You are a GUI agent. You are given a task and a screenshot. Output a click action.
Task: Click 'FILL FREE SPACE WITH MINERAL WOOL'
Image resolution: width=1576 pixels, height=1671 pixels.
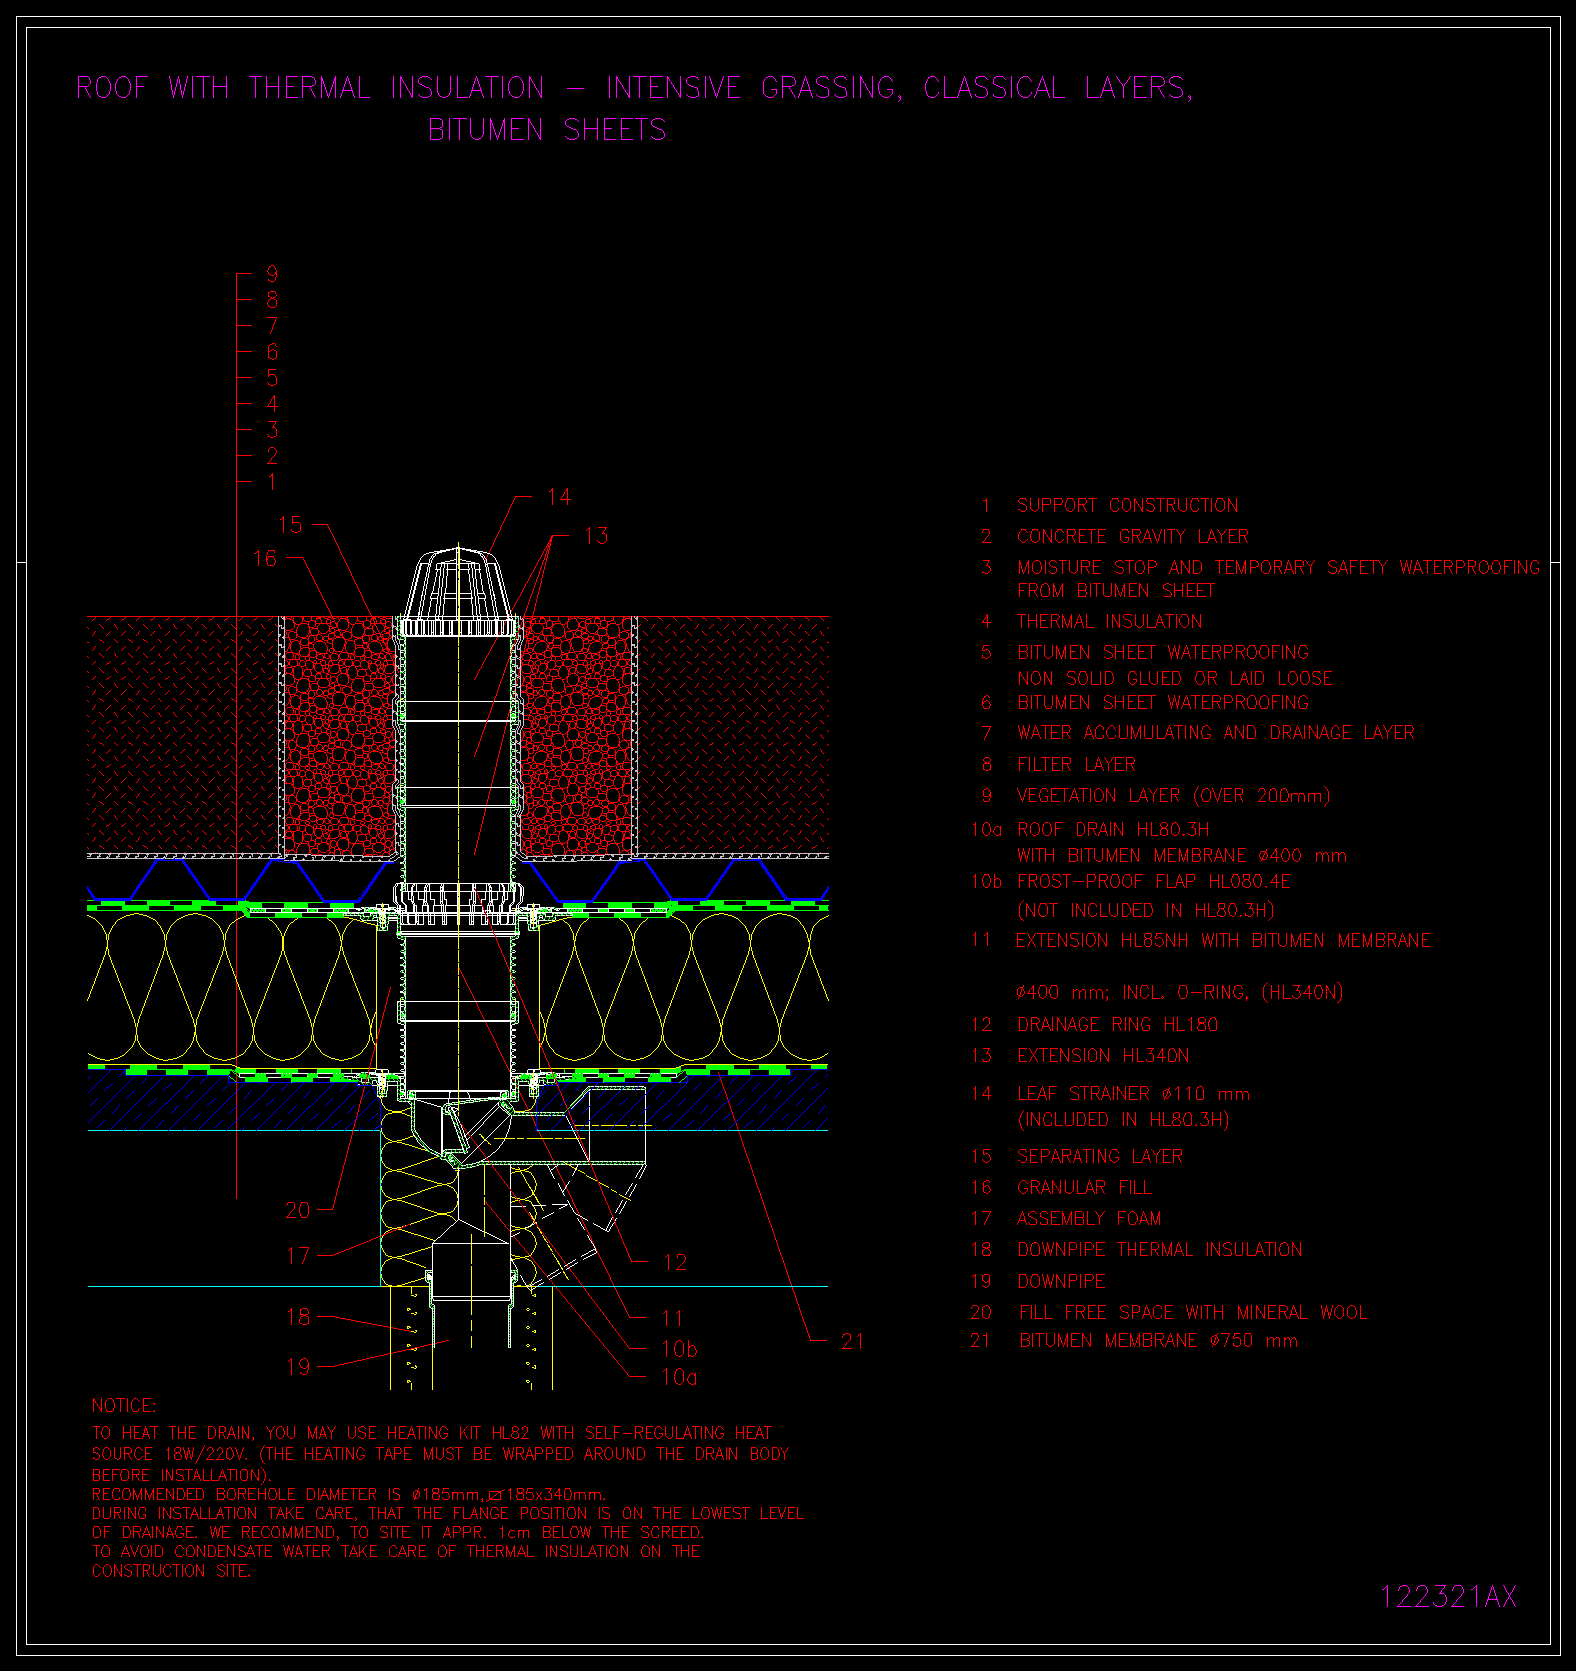click(1193, 1312)
